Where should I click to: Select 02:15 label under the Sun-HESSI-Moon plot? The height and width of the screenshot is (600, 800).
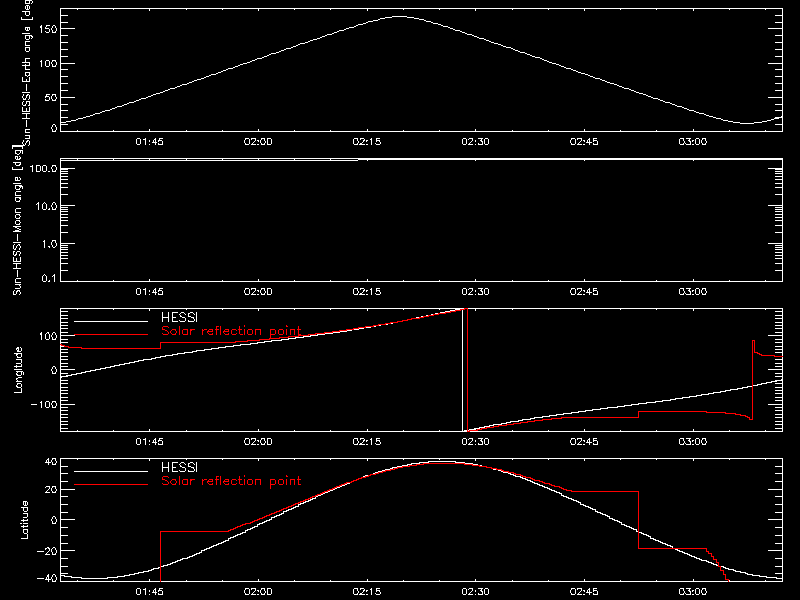tap(367, 292)
